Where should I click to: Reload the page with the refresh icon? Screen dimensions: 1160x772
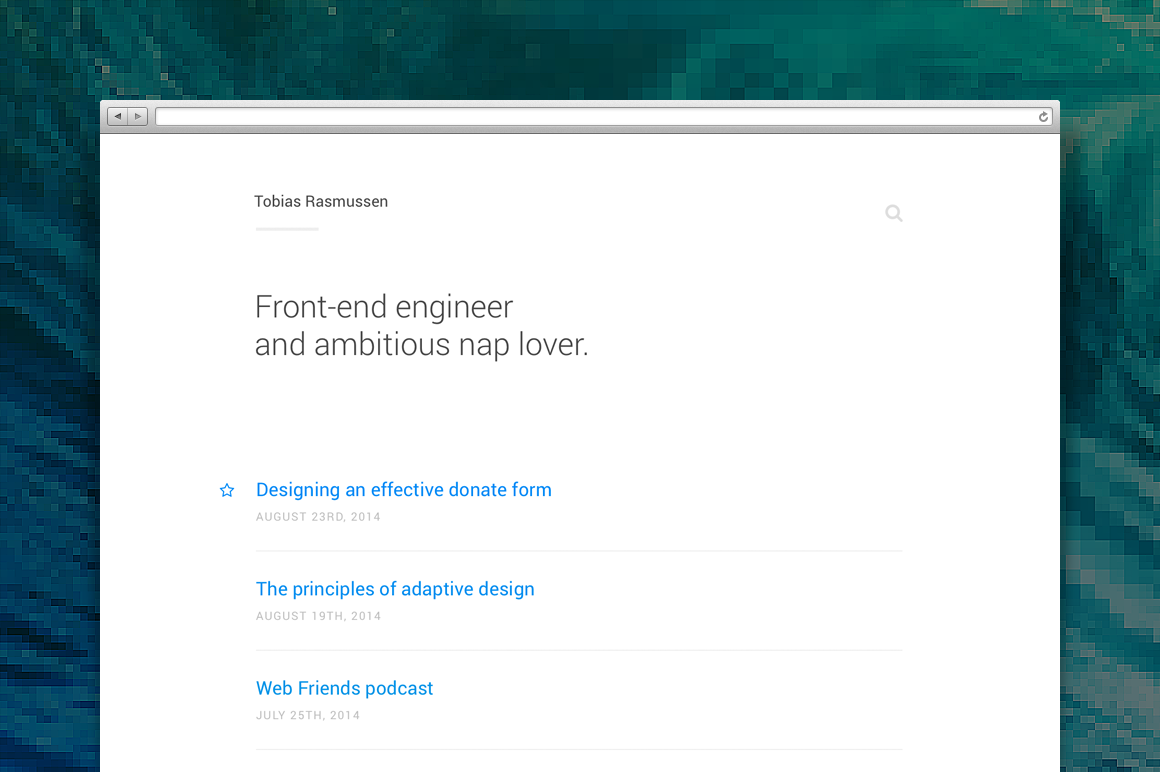click(x=1043, y=117)
